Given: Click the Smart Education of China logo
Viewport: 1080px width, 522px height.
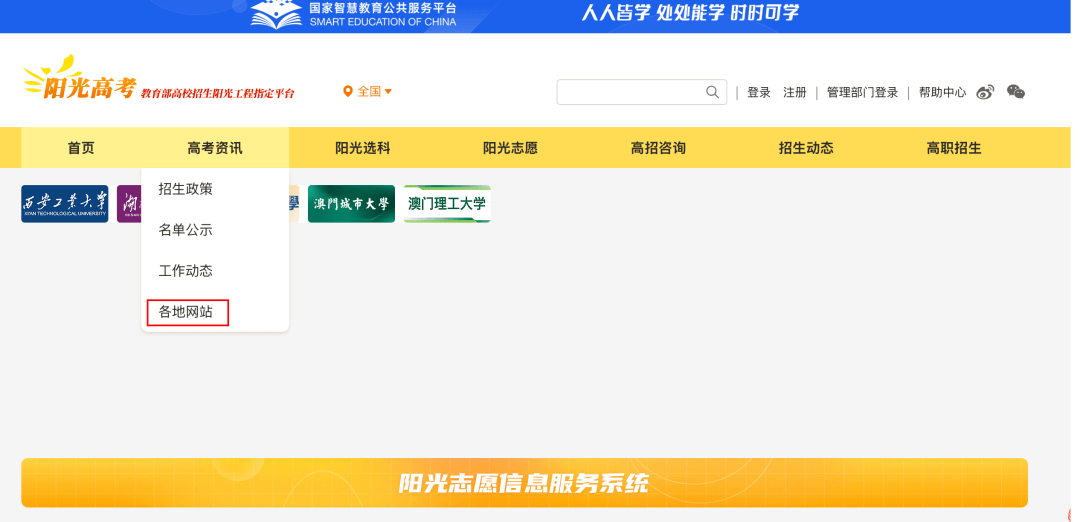Looking at the screenshot, I should pyautogui.click(x=353, y=14).
